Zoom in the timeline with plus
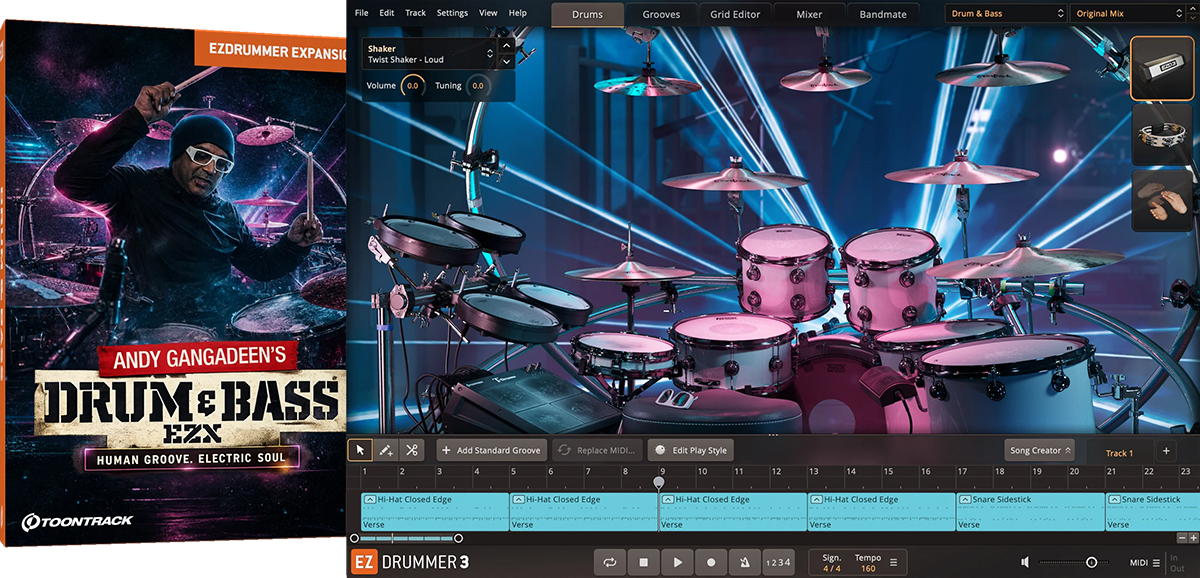 point(1193,538)
